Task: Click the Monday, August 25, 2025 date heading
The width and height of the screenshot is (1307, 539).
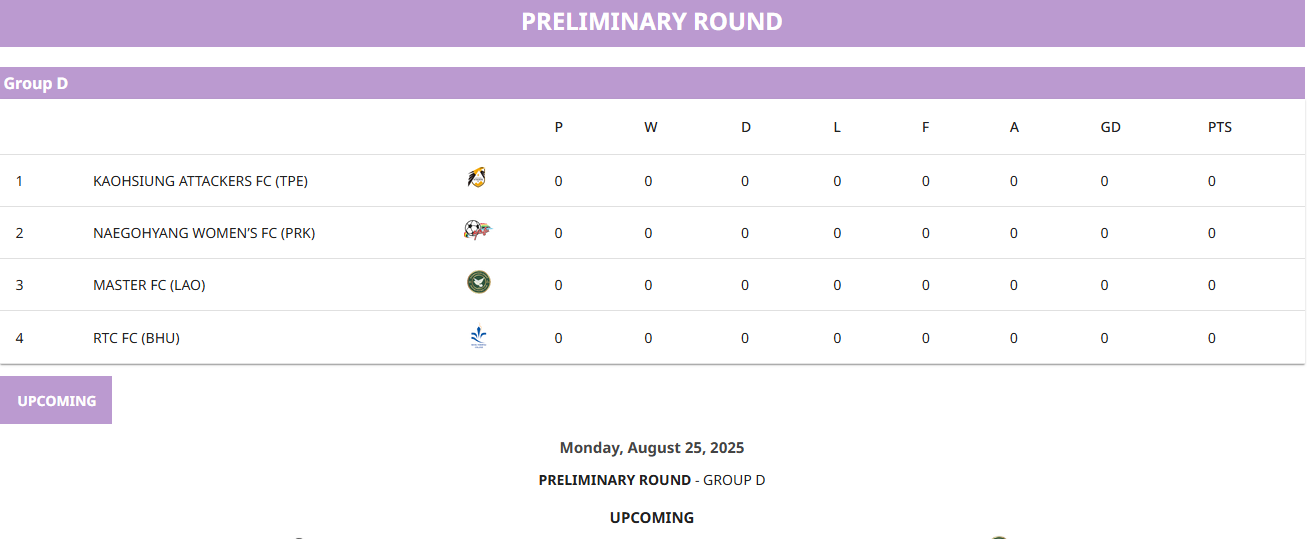Action: 652,448
